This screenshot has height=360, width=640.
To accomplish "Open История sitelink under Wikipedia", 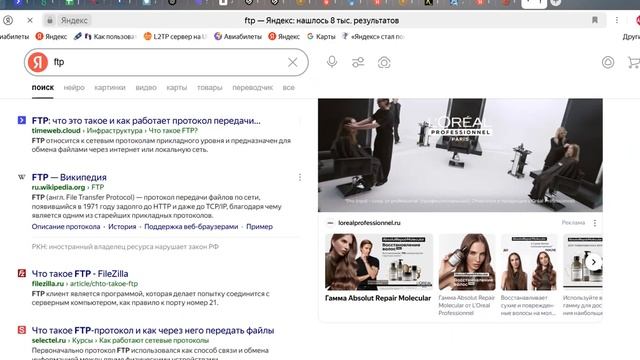I will (122, 227).
